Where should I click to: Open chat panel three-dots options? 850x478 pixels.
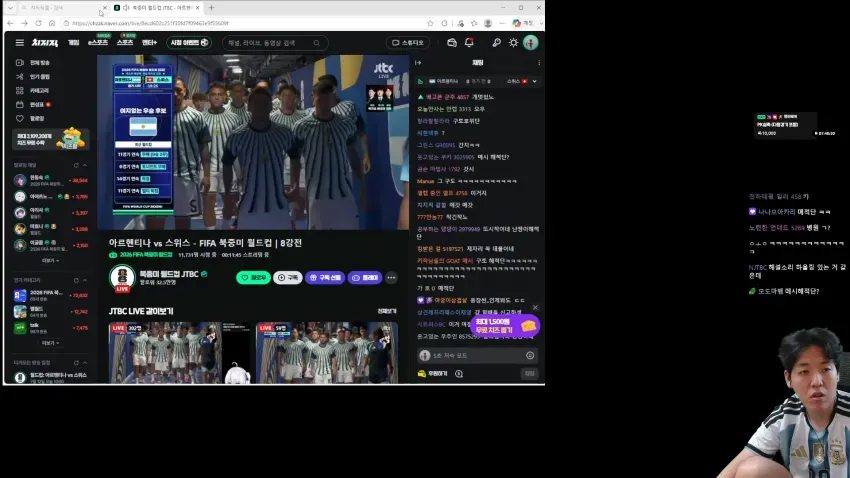539,63
